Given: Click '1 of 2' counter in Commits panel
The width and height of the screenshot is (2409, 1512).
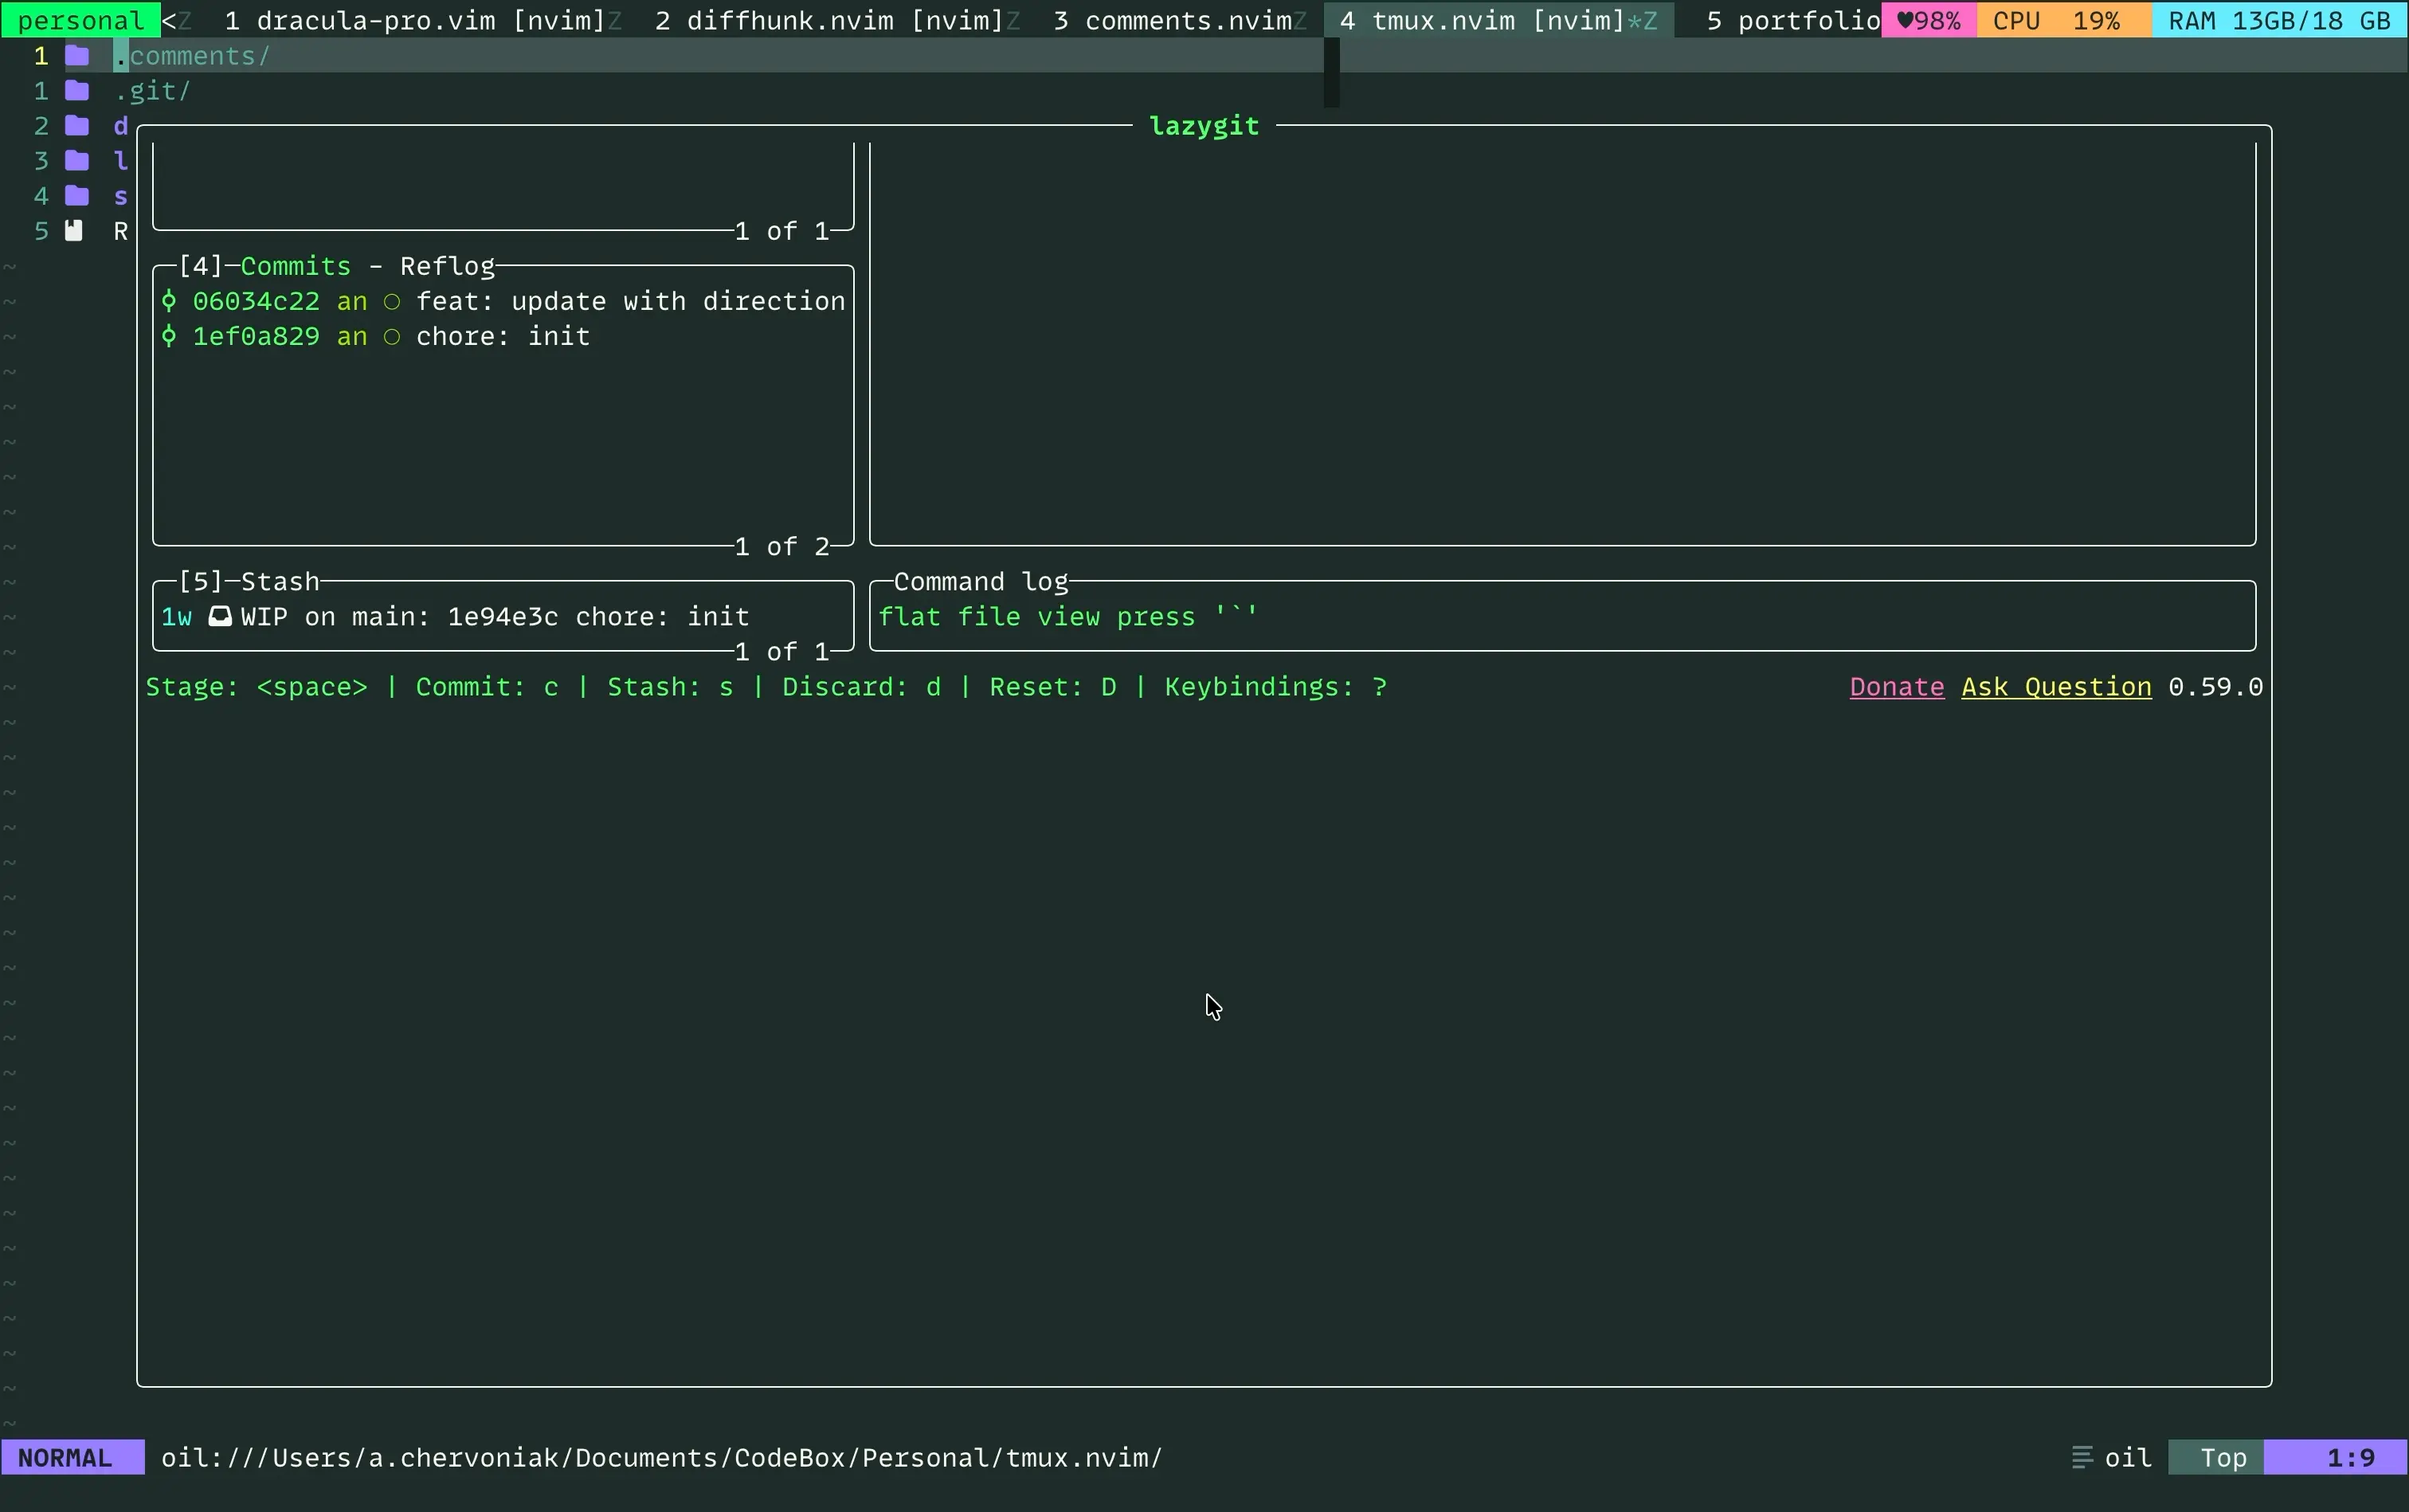Looking at the screenshot, I should (782, 546).
